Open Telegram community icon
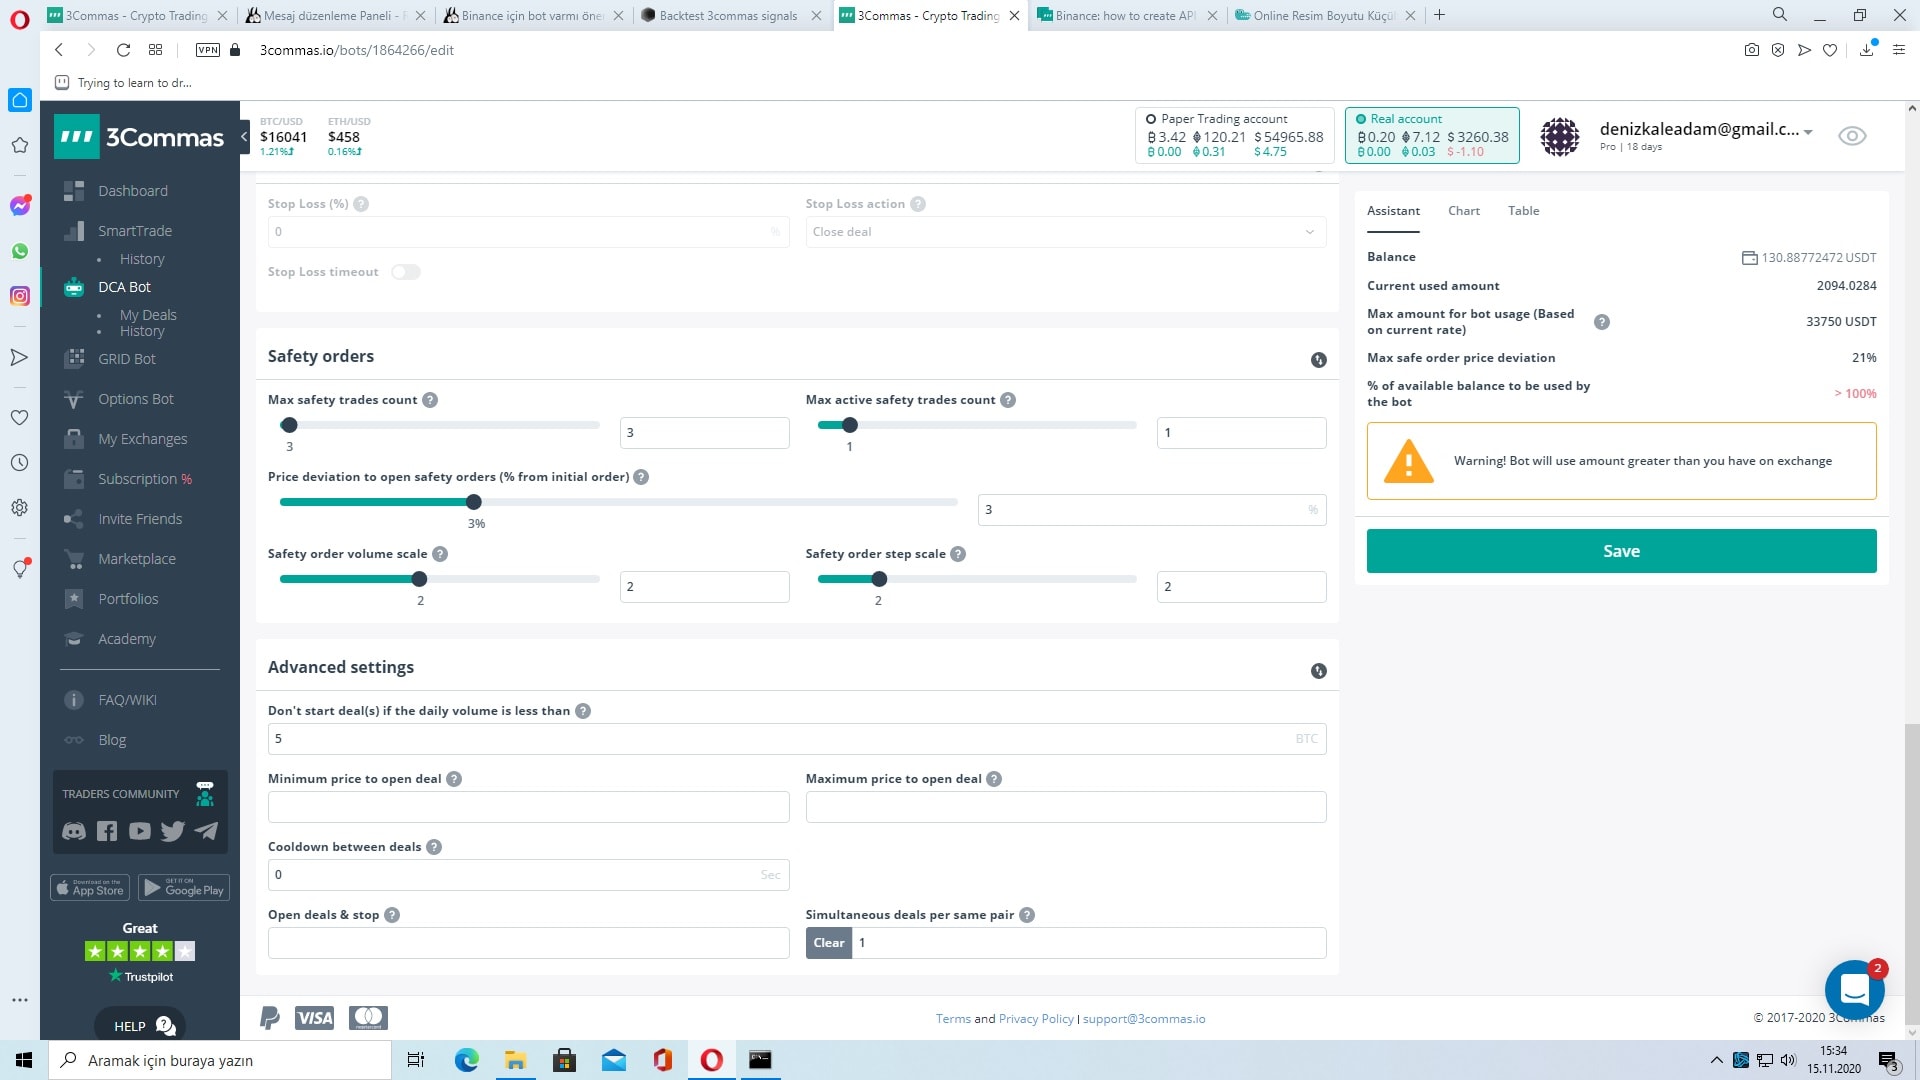The height and width of the screenshot is (1080, 1920). click(206, 831)
